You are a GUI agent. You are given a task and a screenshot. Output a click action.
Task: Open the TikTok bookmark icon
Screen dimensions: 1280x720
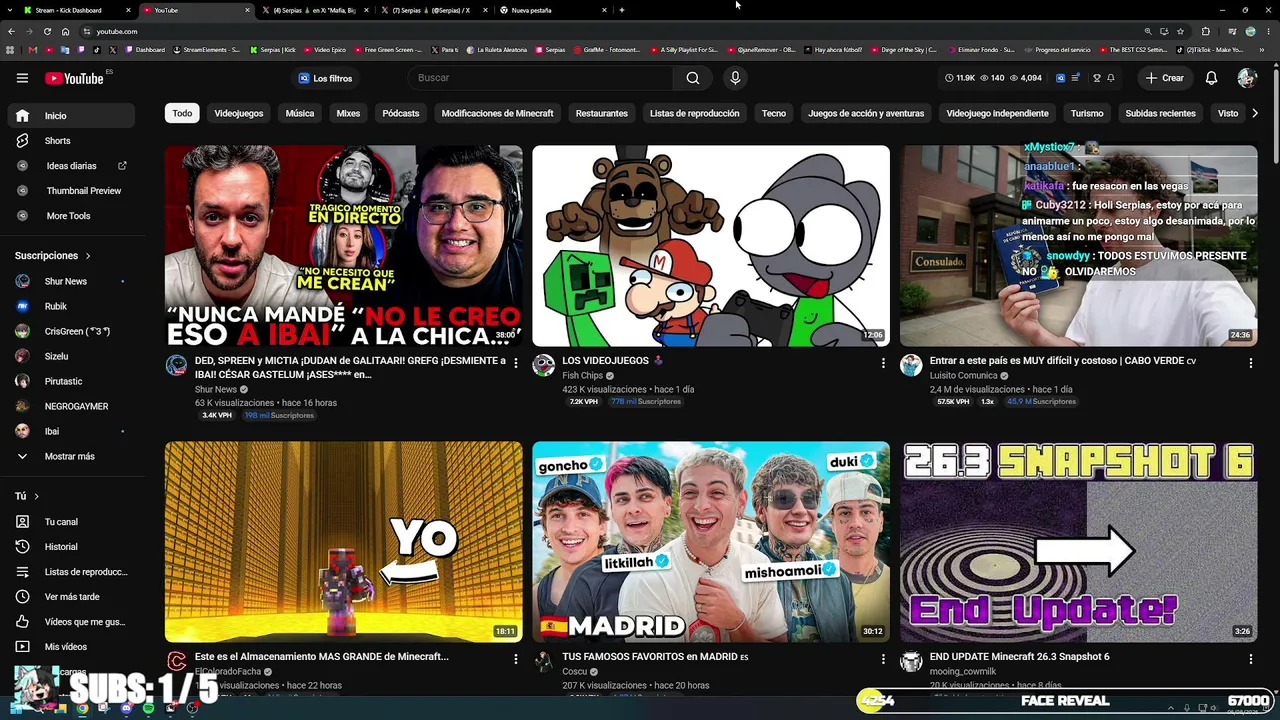click(x=97, y=49)
